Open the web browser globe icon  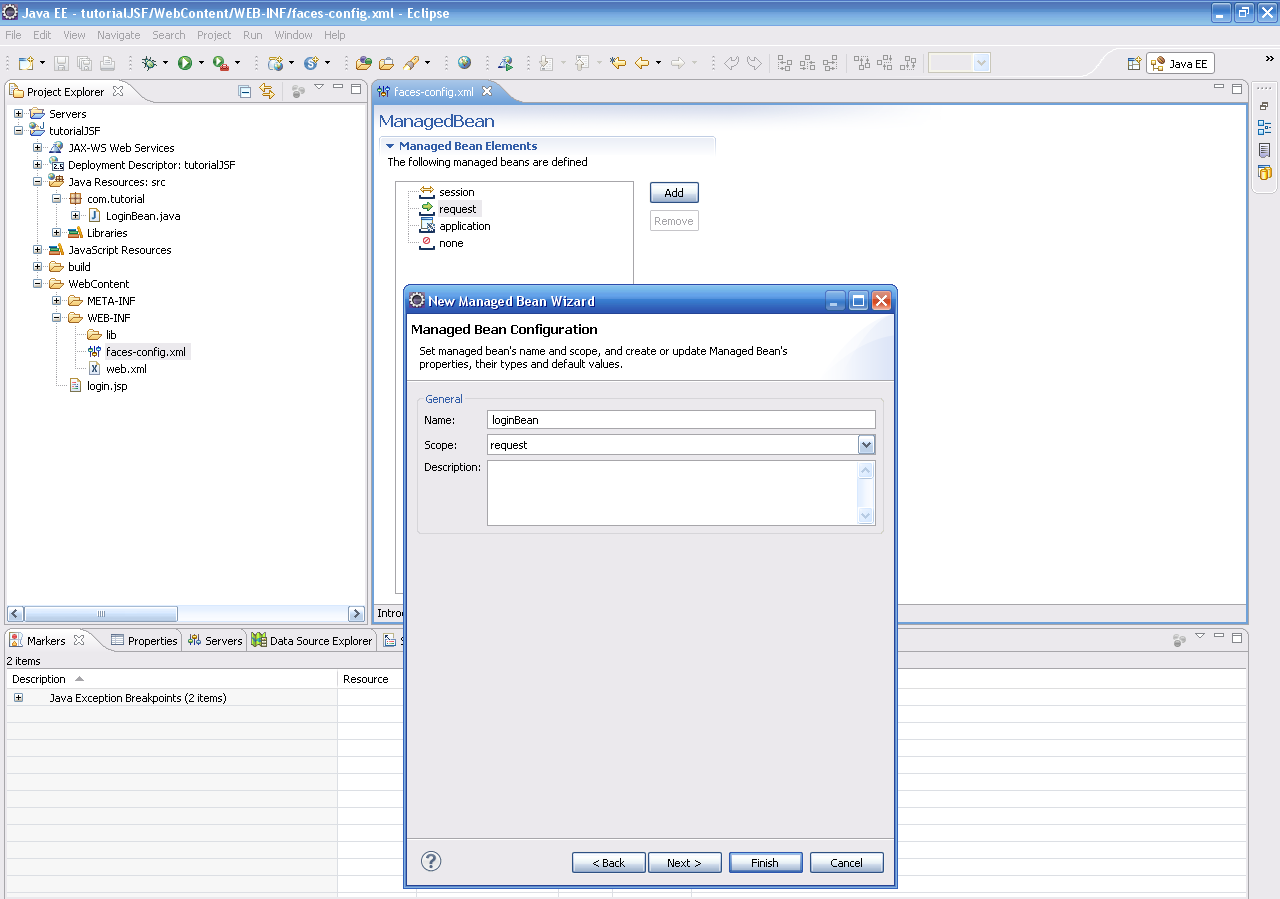(x=465, y=63)
